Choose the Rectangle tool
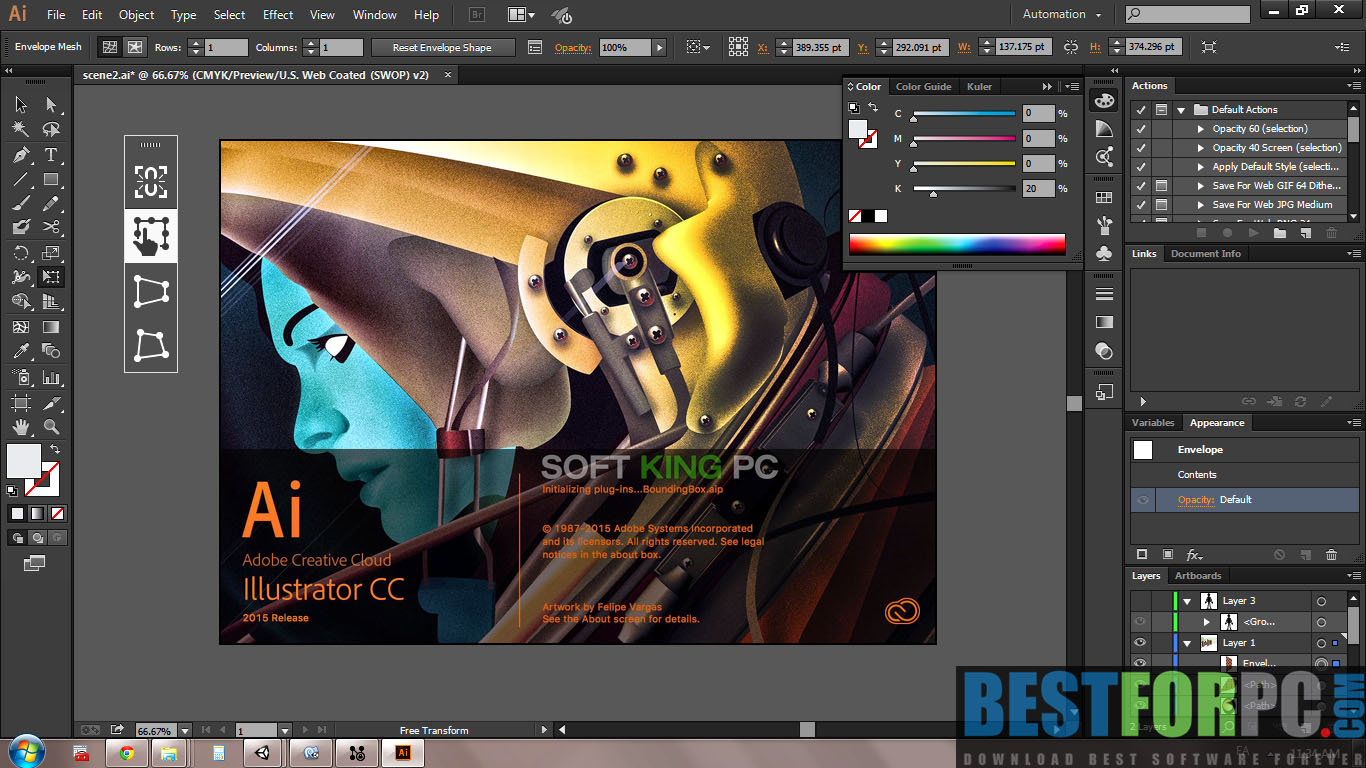The width and height of the screenshot is (1366, 768). tap(51, 180)
